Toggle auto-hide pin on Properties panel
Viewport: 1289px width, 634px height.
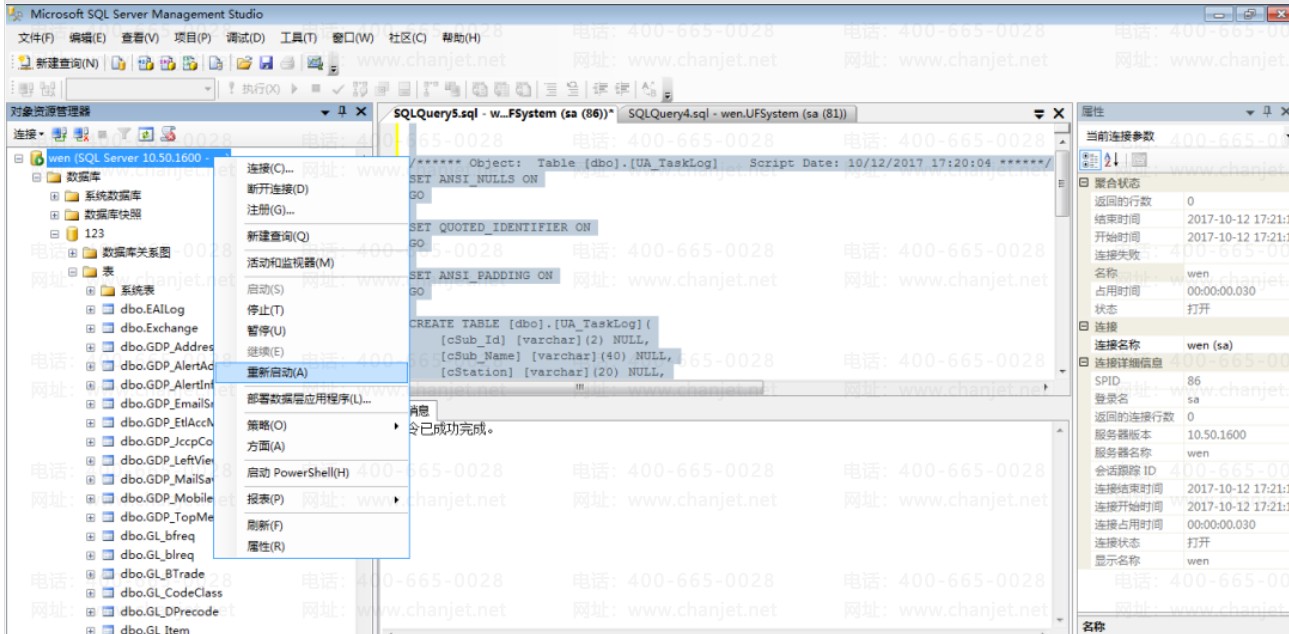tap(1266, 112)
